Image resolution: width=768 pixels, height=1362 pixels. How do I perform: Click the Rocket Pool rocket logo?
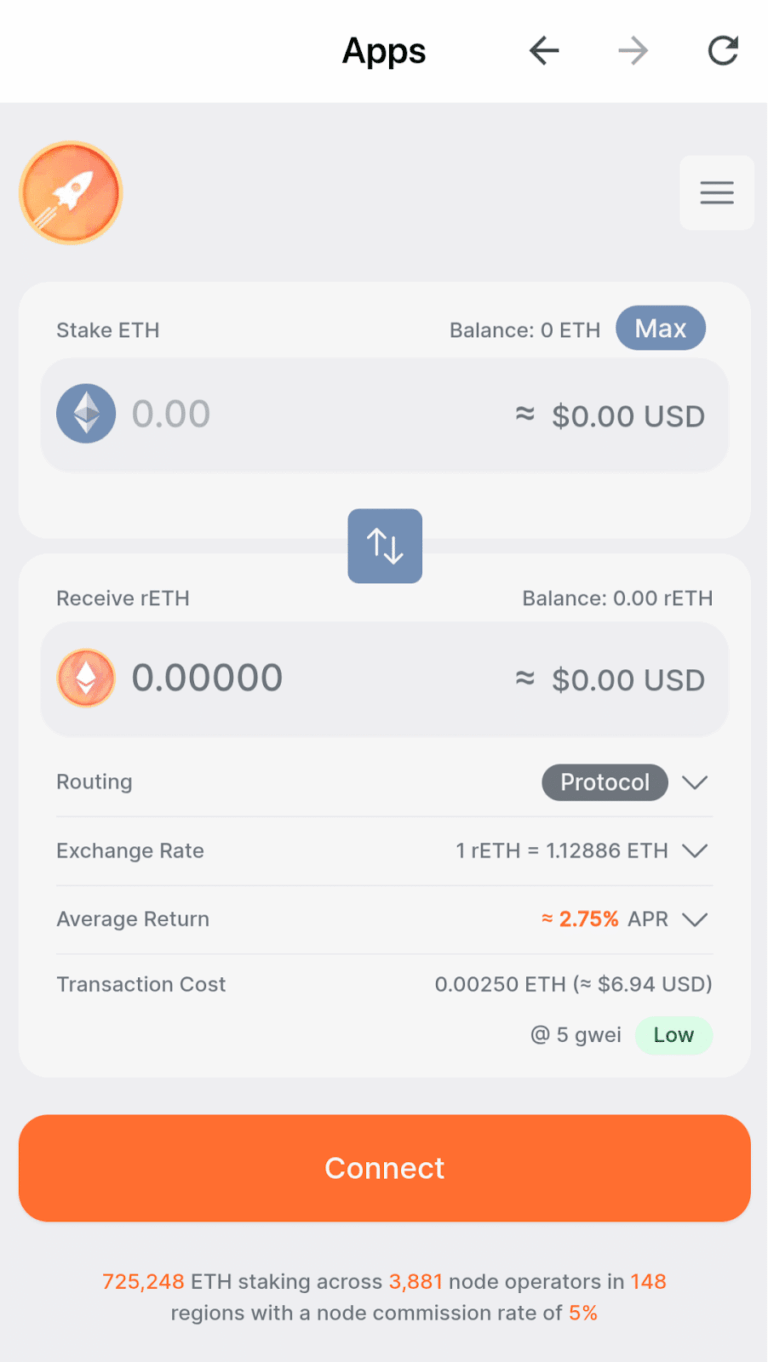click(x=71, y=192)
